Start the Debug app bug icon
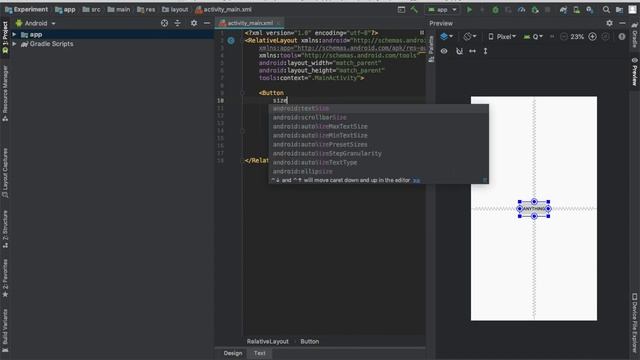Screen dimensions: 640x360 coord(495,9)
